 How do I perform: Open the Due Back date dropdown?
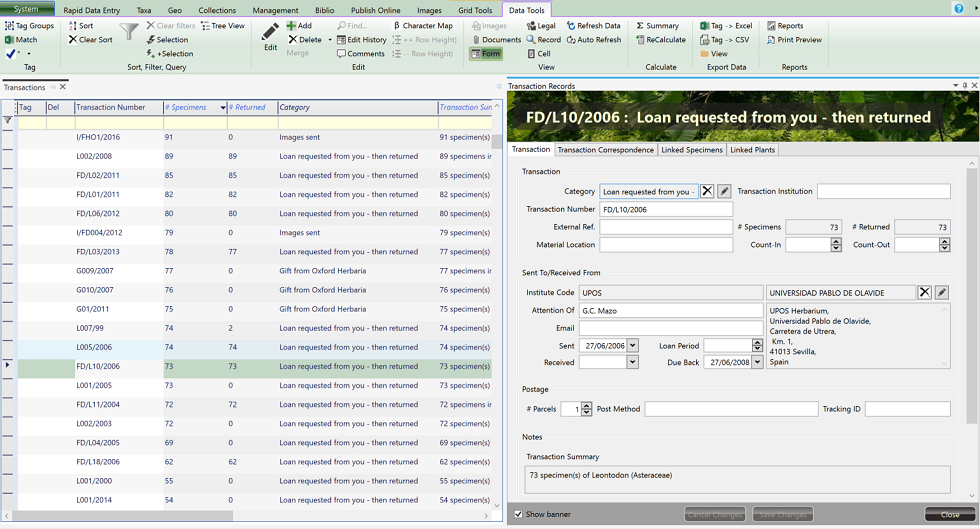point(758,362)
